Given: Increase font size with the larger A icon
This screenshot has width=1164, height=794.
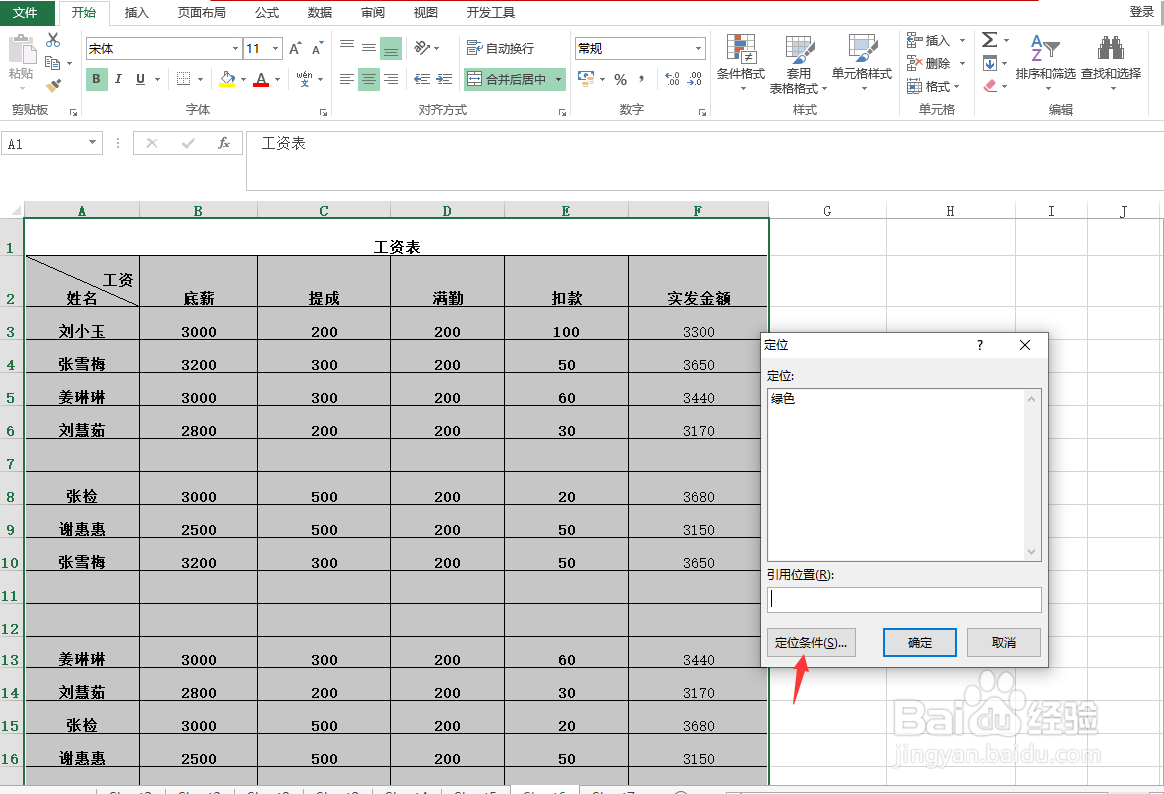Looking at the screenshot, I should point(295,49).
